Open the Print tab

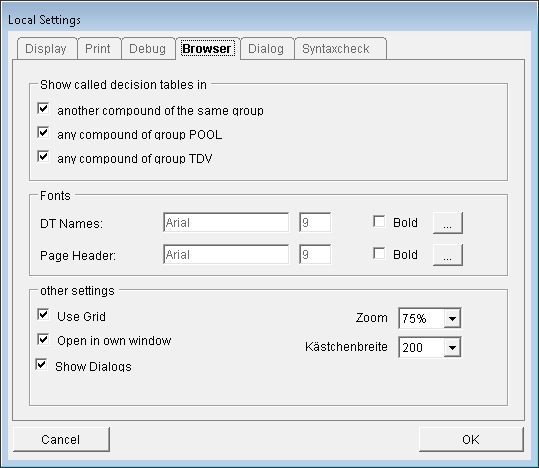pos(99,49)
